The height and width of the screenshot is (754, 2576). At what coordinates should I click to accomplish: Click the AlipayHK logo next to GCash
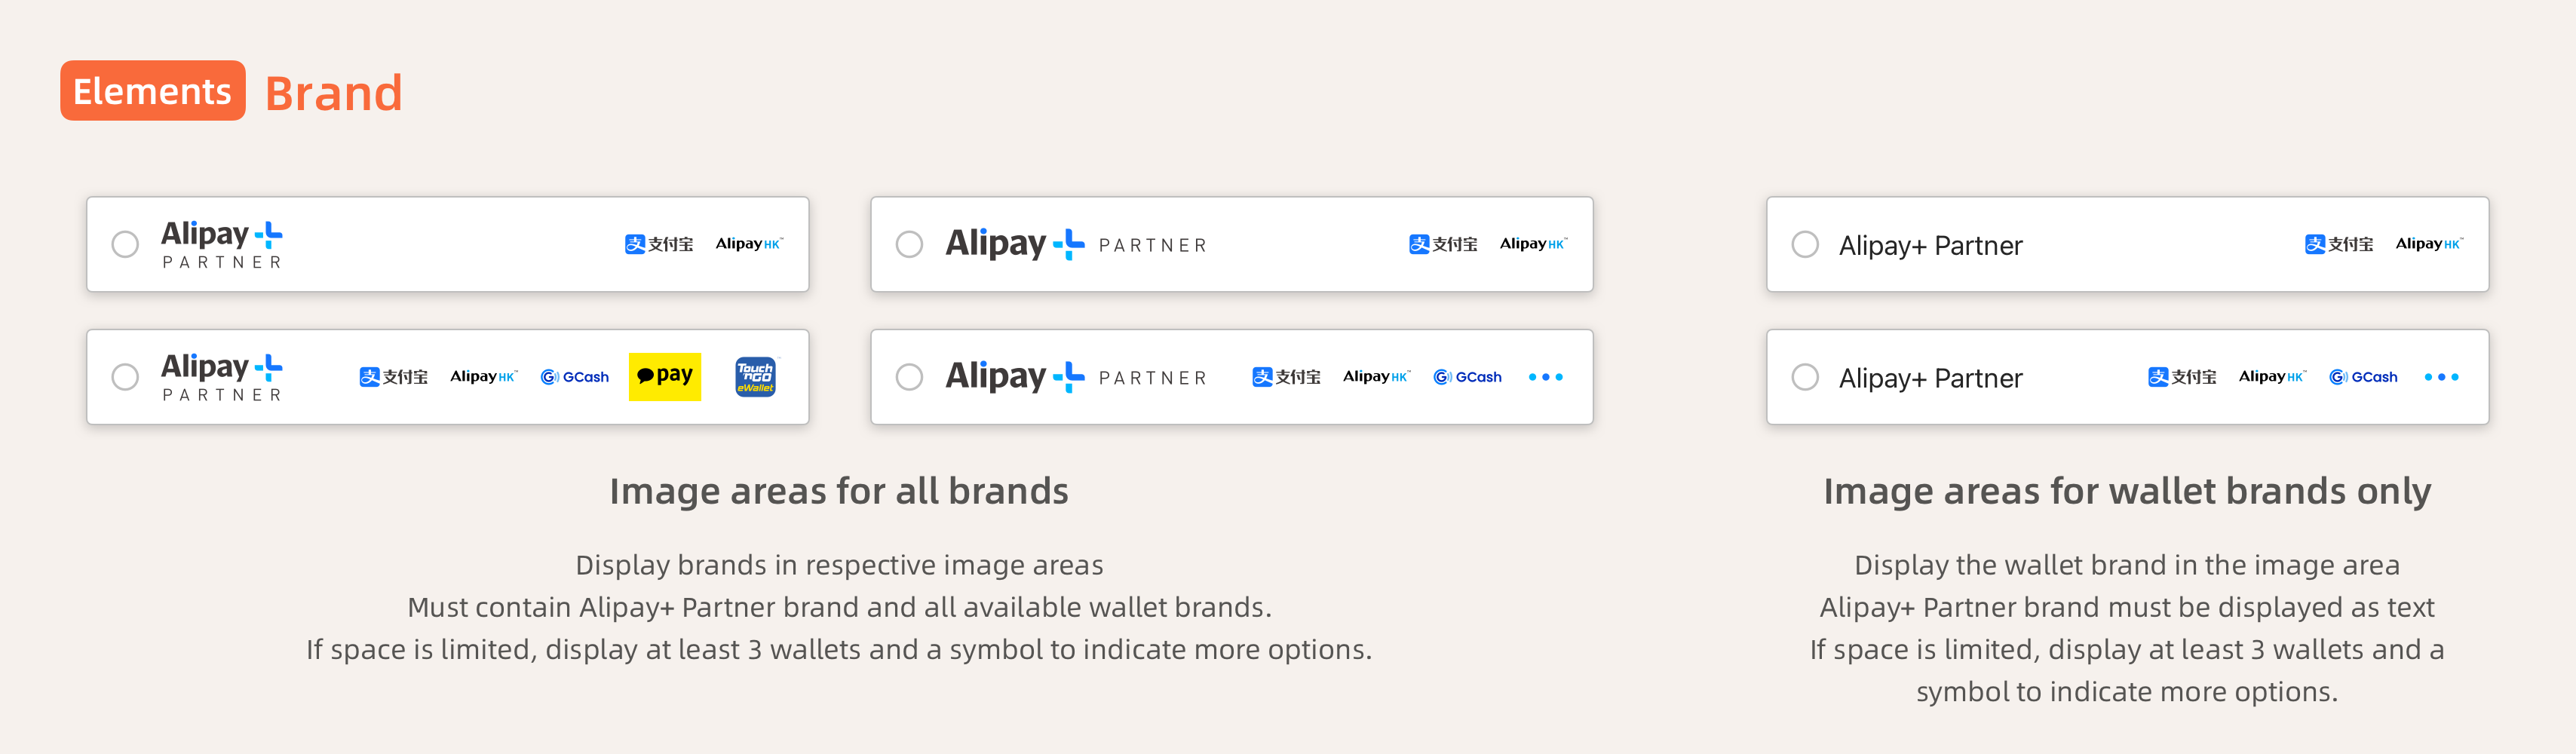point(2271,377)
